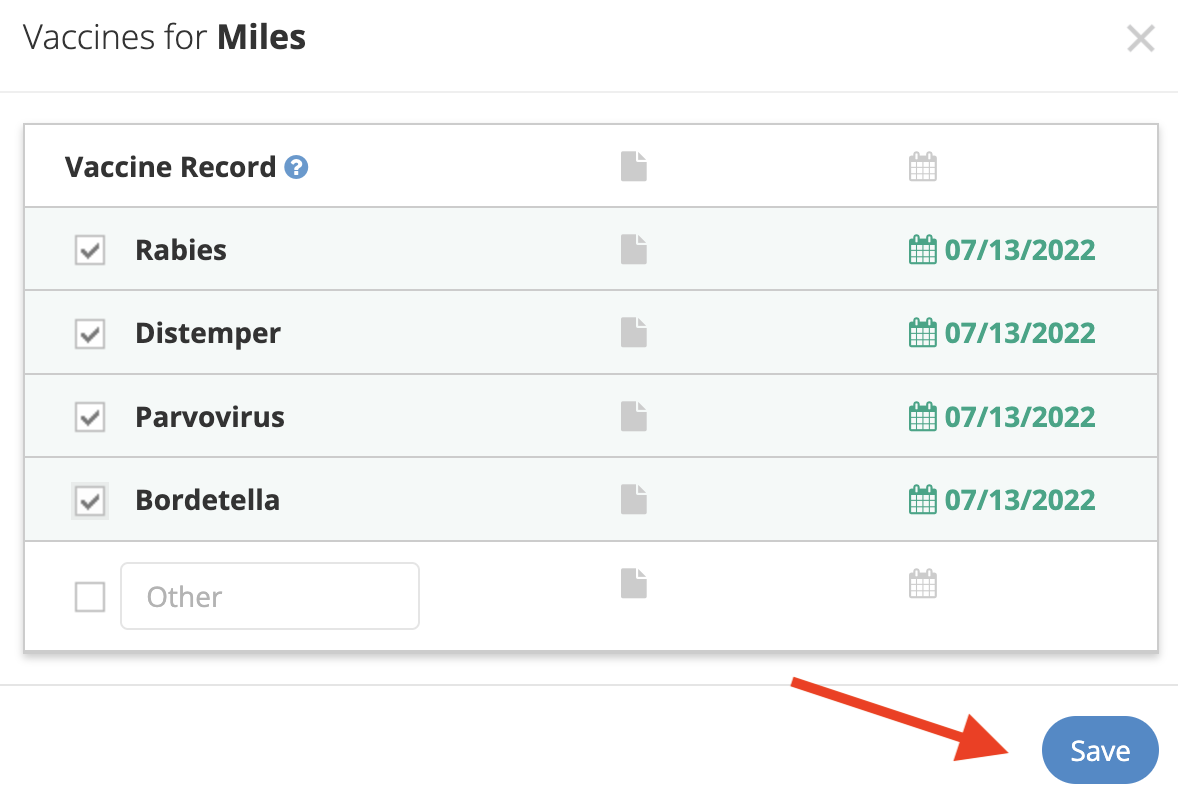Image resolution: width=1178 pixels, height=800 pixels.
Task: Click the Rabies document upload icon
Action: click(x=634, y=249)
